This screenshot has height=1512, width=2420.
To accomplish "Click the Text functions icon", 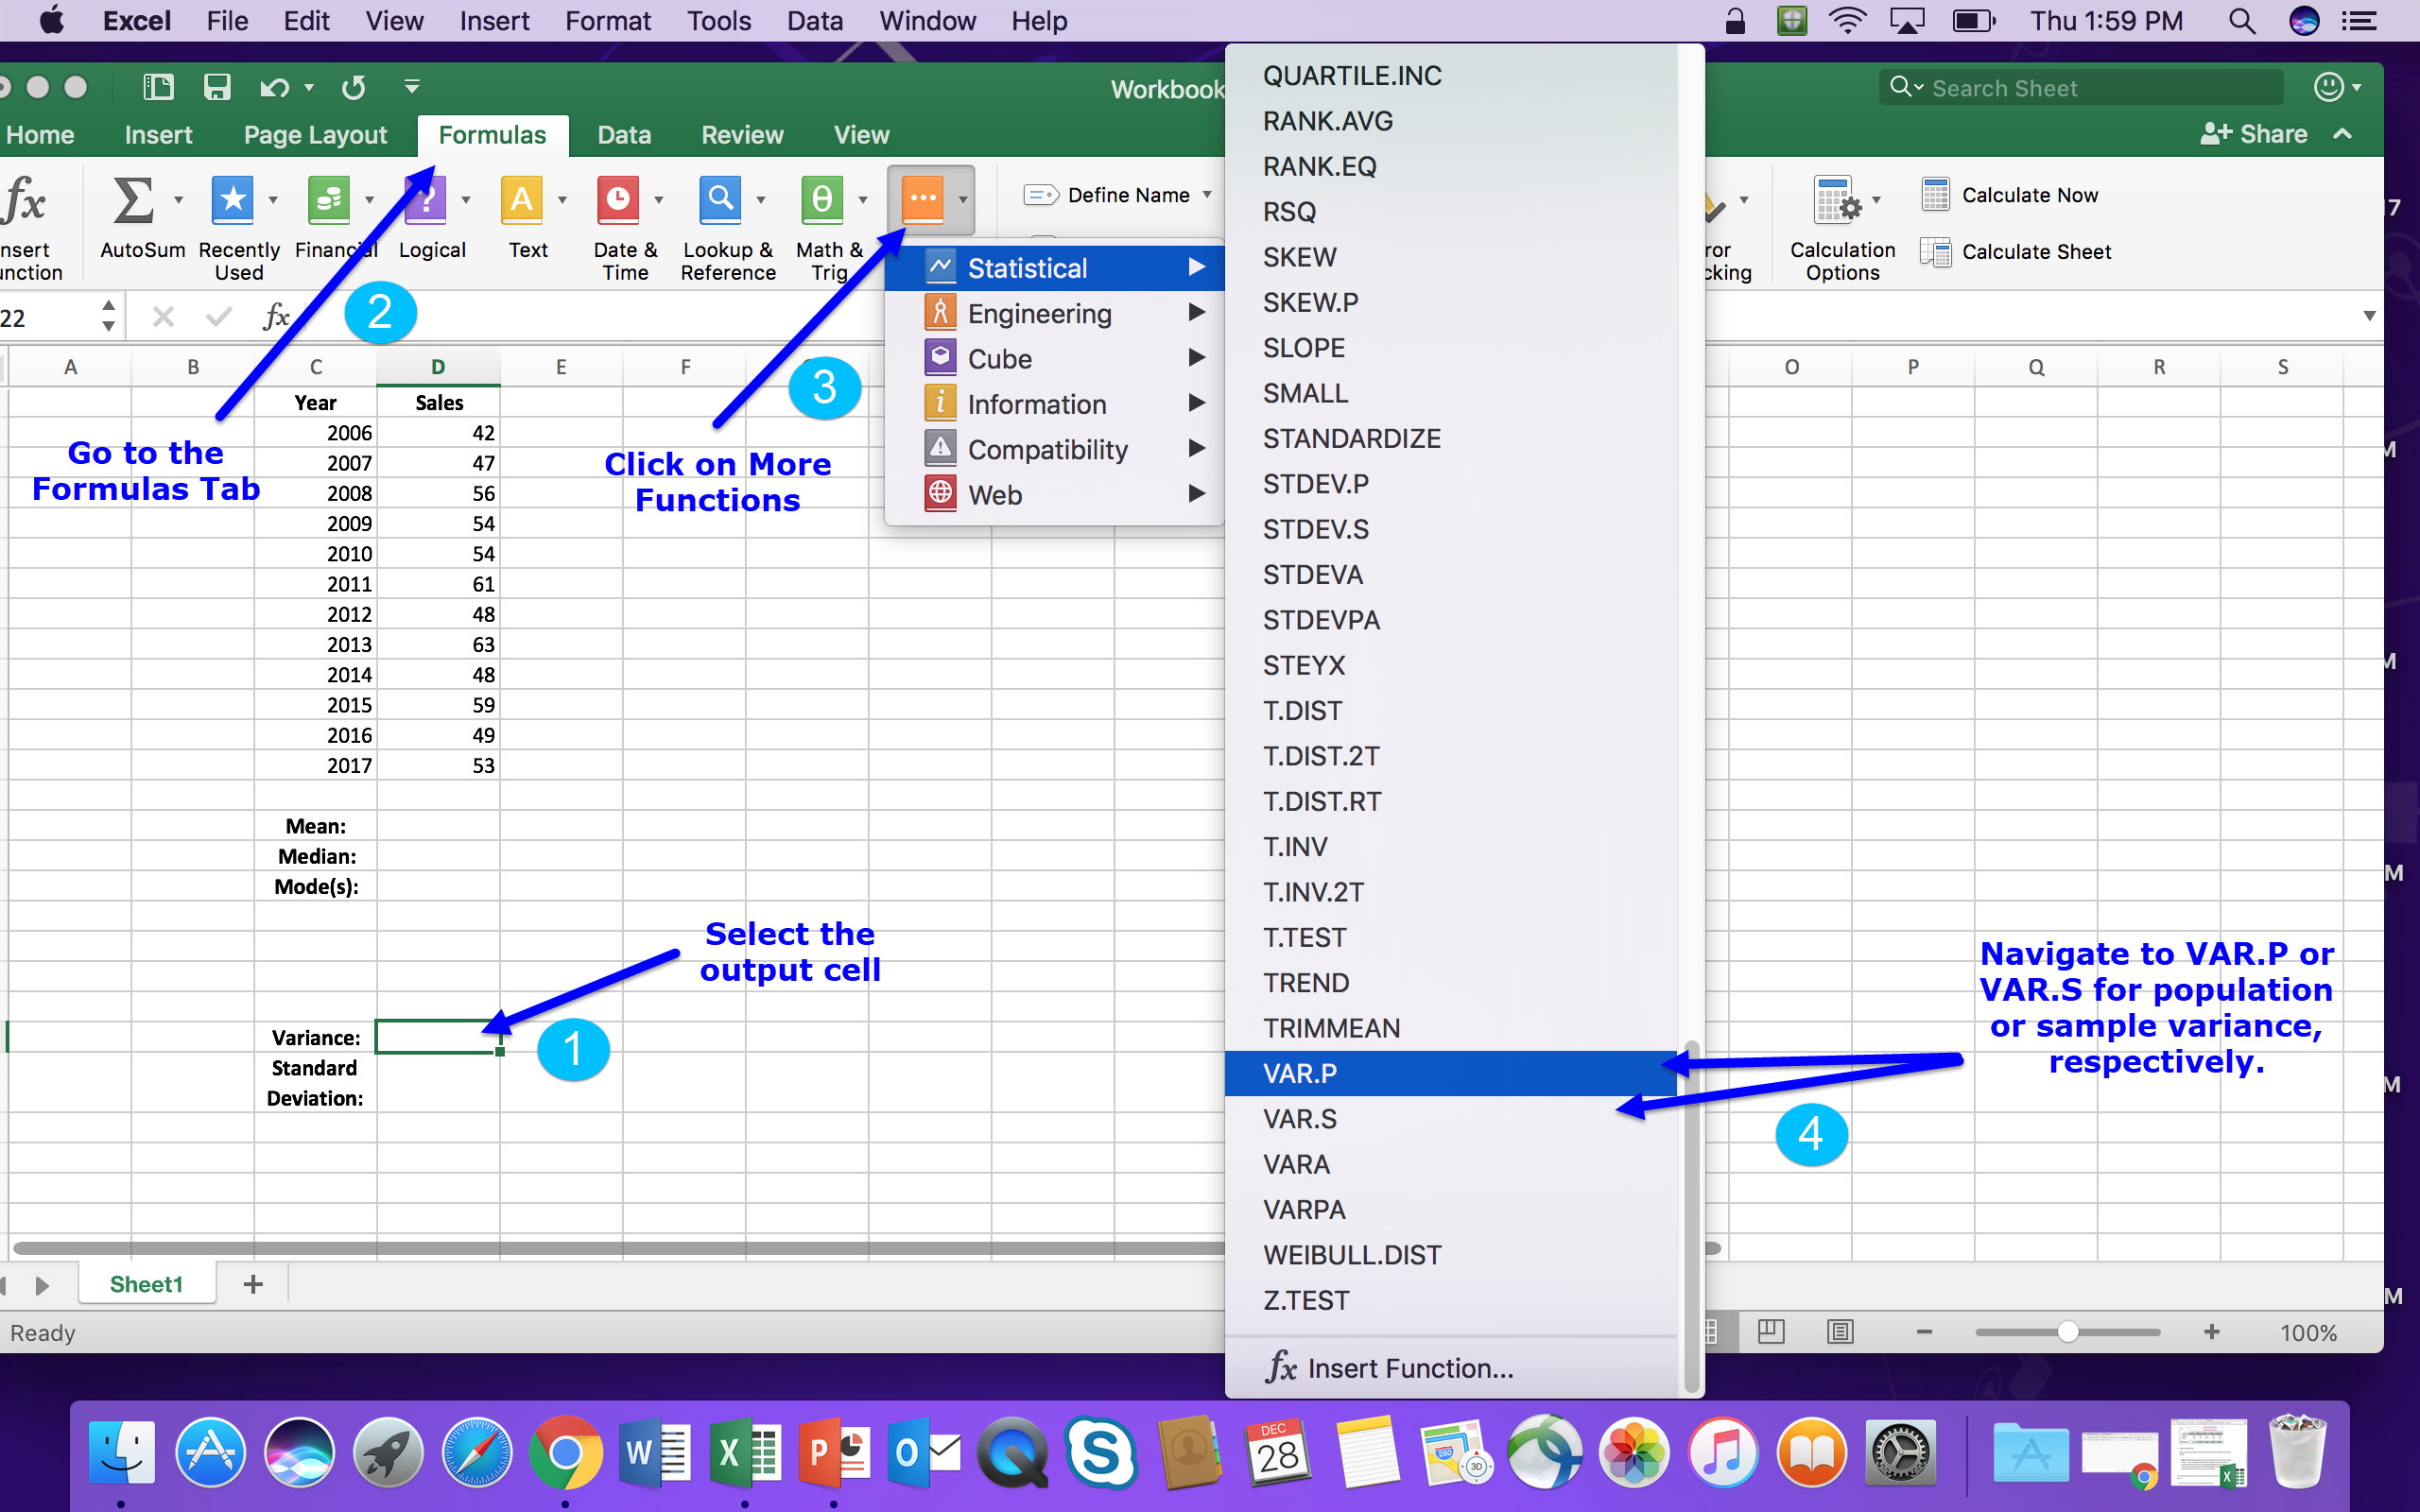I will 521,201.
